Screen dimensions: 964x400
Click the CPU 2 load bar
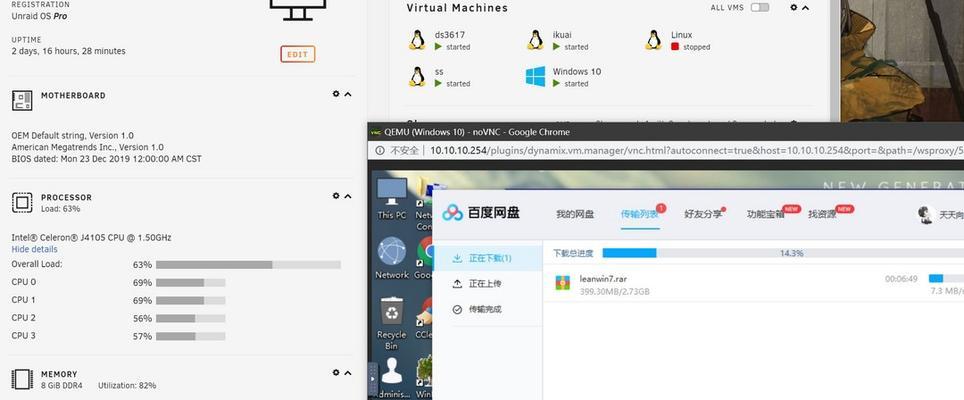coord(190,318)
